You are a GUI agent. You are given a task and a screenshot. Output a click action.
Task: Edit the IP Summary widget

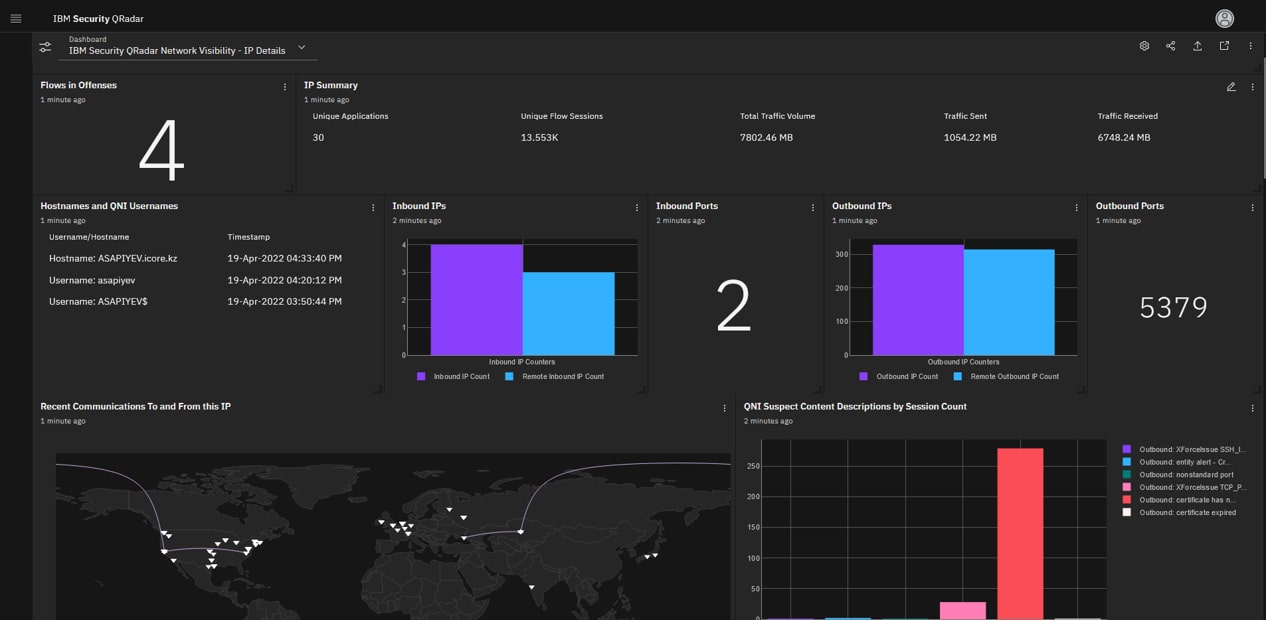(1231, 87)
